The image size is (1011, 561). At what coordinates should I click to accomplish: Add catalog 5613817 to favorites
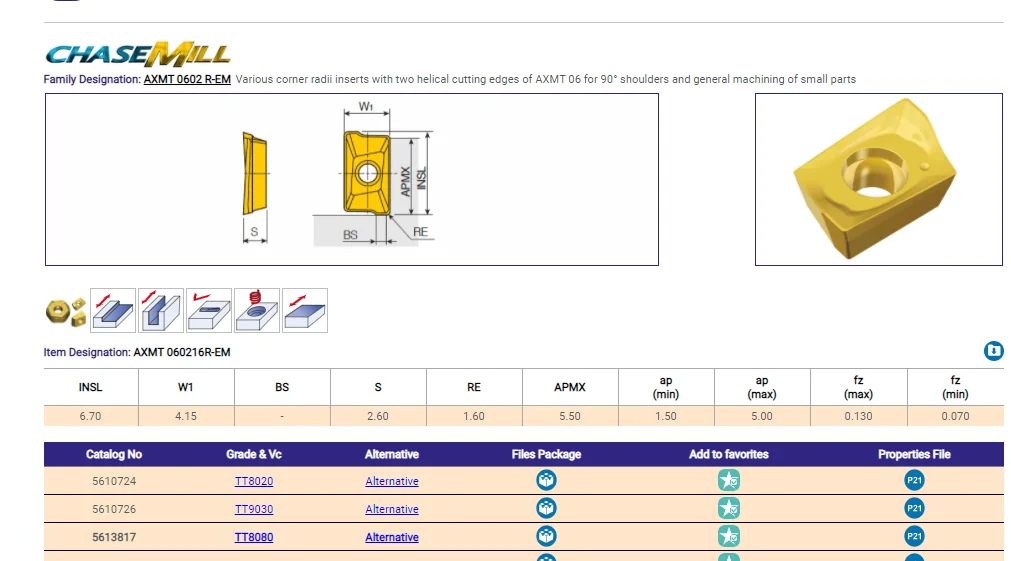pyautogui.click(x=729, y=536)
